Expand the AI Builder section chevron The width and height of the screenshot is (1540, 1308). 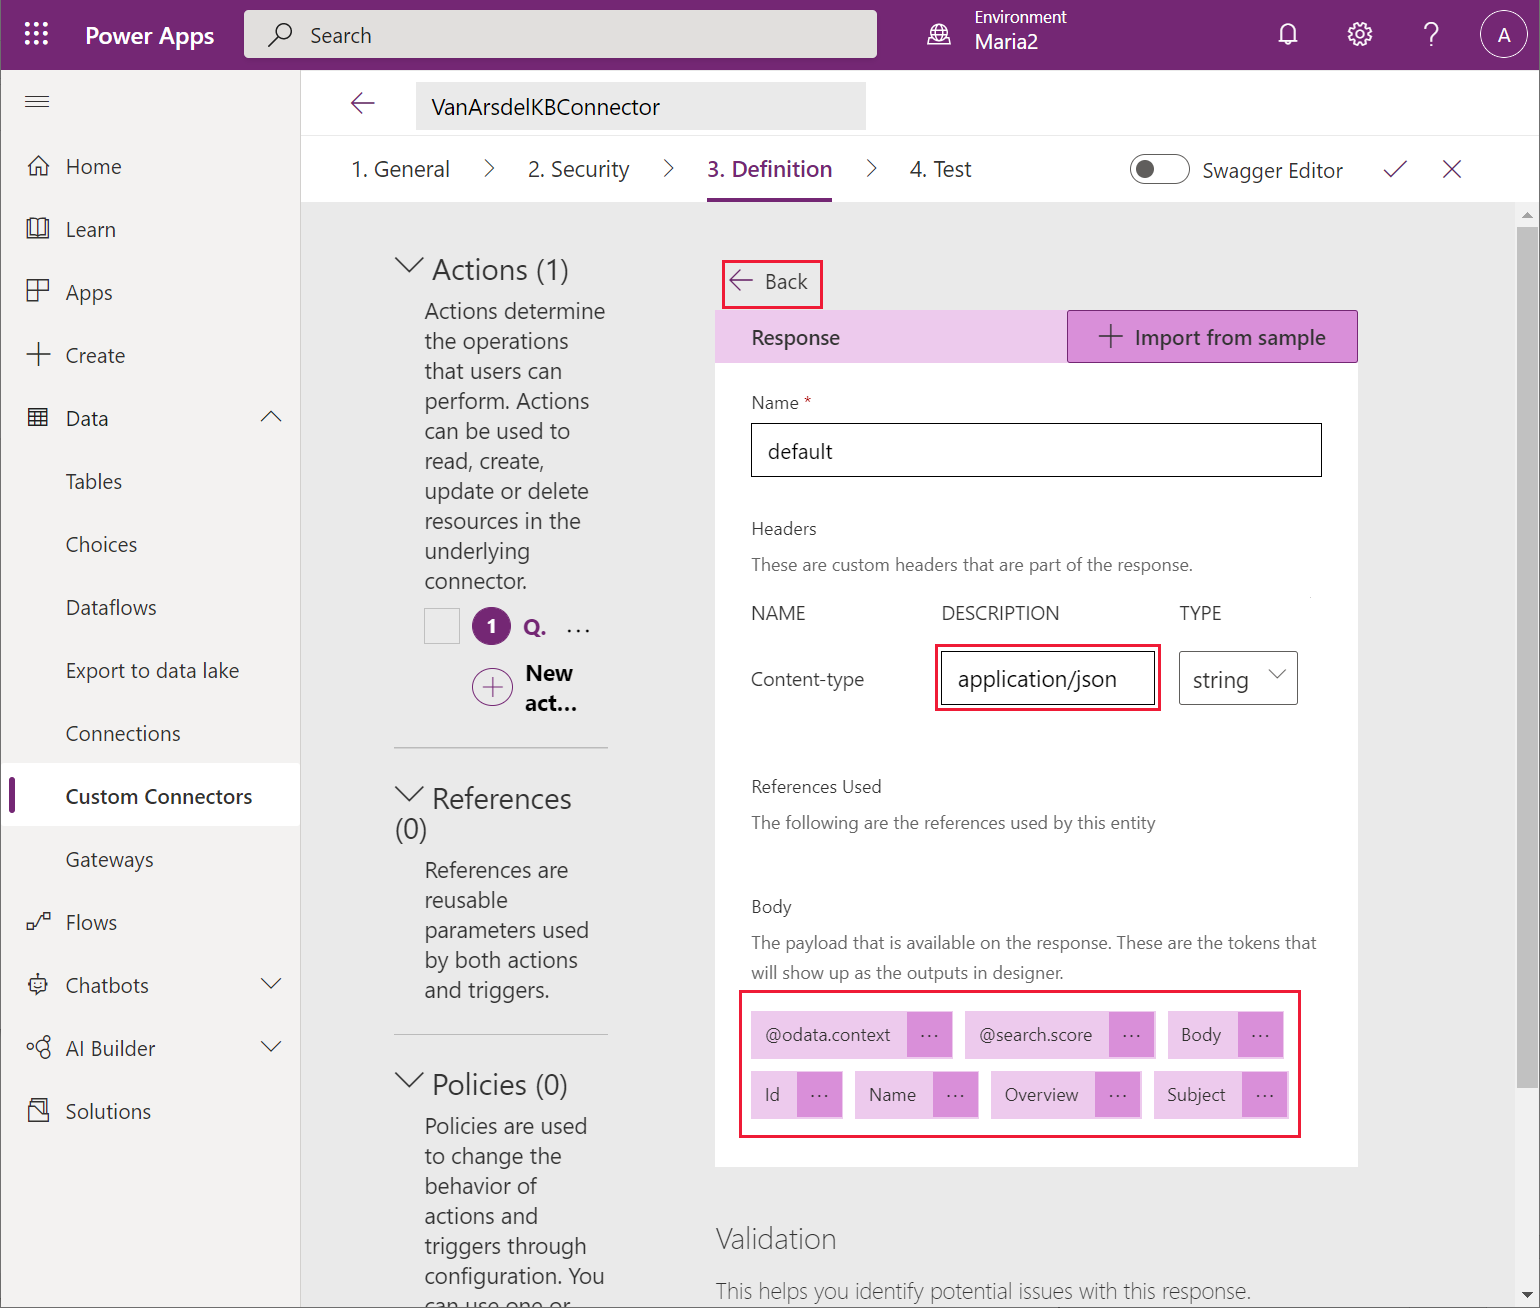coord(271,1048)
